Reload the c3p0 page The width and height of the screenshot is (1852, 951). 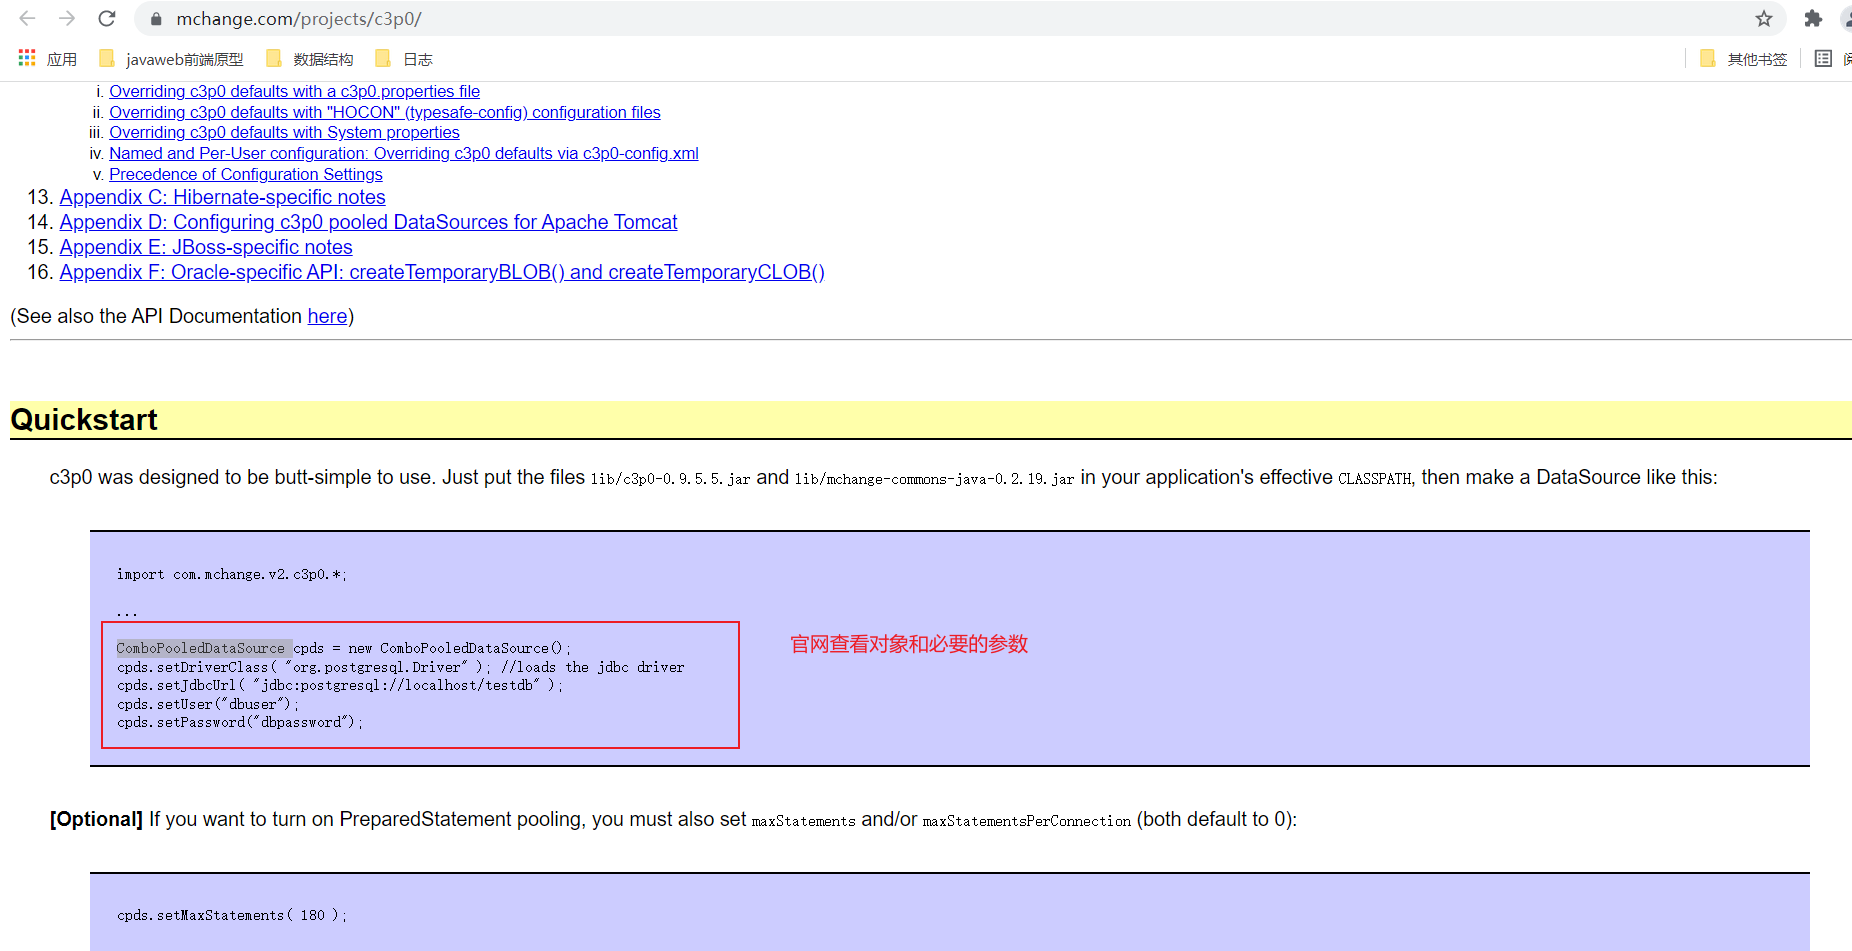(107, 18)
